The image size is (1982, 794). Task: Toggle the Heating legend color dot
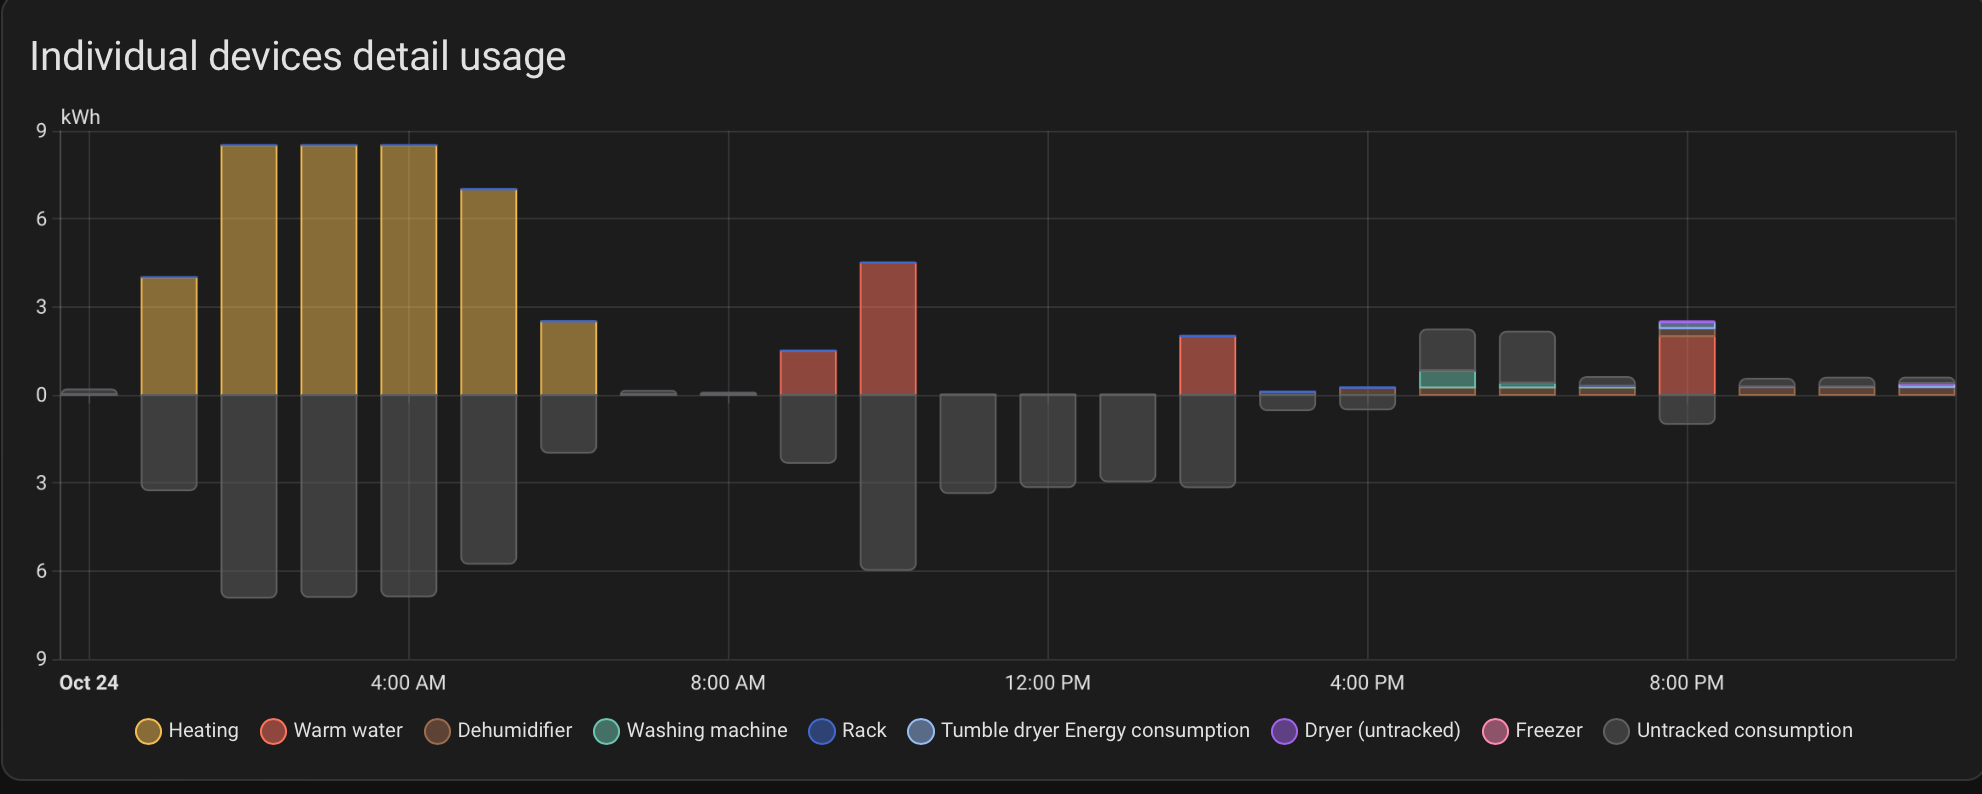coord(148,732)
